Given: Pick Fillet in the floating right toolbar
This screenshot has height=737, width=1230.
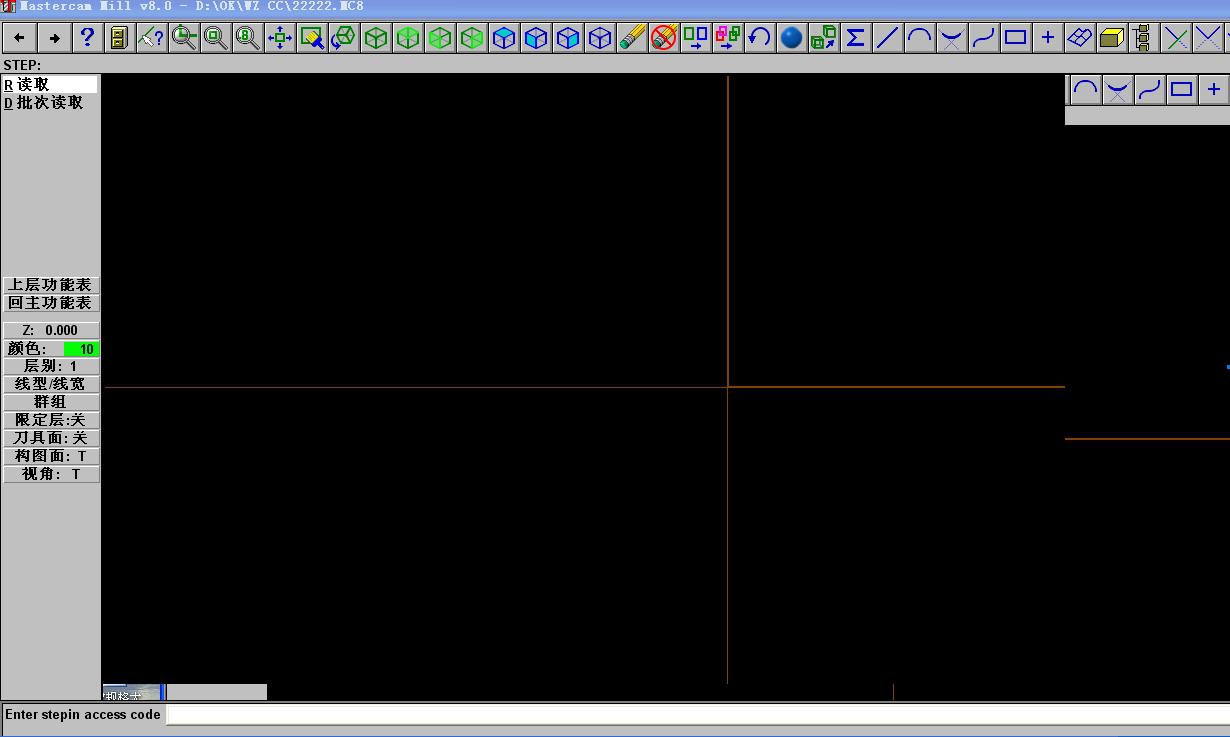Looking at the screenshot, I should click(1117, 89).
